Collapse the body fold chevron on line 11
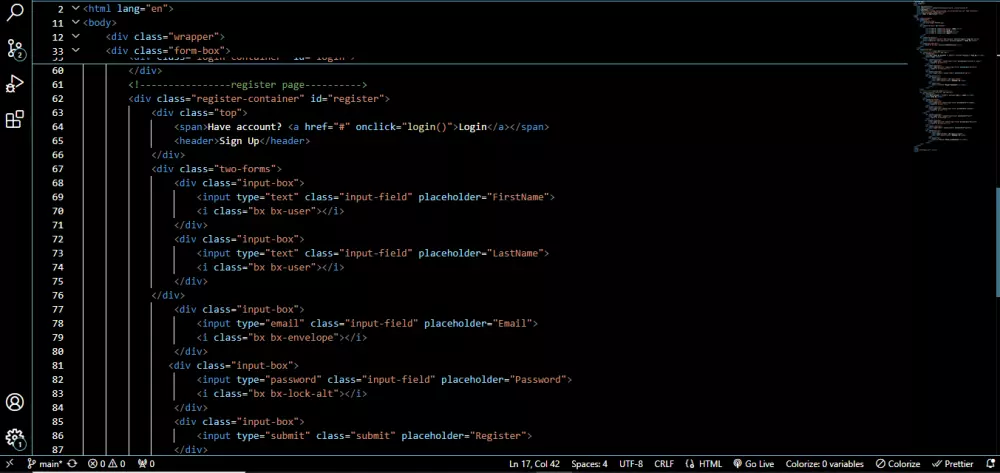The width and height of the screenshot is (1000, 473). click(x=76, y=22)
